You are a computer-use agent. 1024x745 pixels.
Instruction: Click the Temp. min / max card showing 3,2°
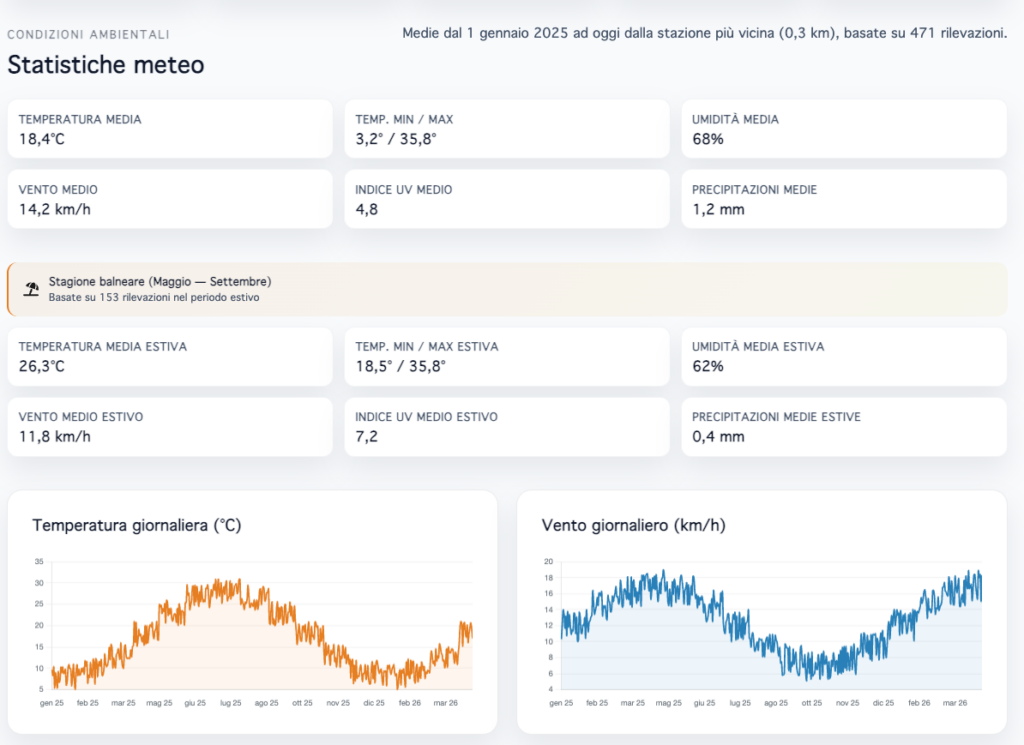[507, 129]
